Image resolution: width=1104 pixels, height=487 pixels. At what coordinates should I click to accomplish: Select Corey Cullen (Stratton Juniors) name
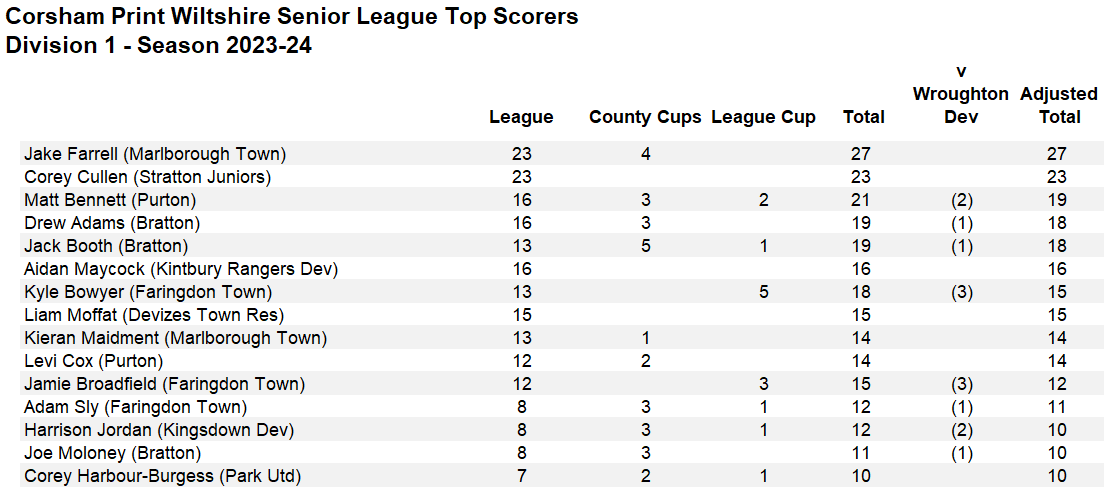148,177
